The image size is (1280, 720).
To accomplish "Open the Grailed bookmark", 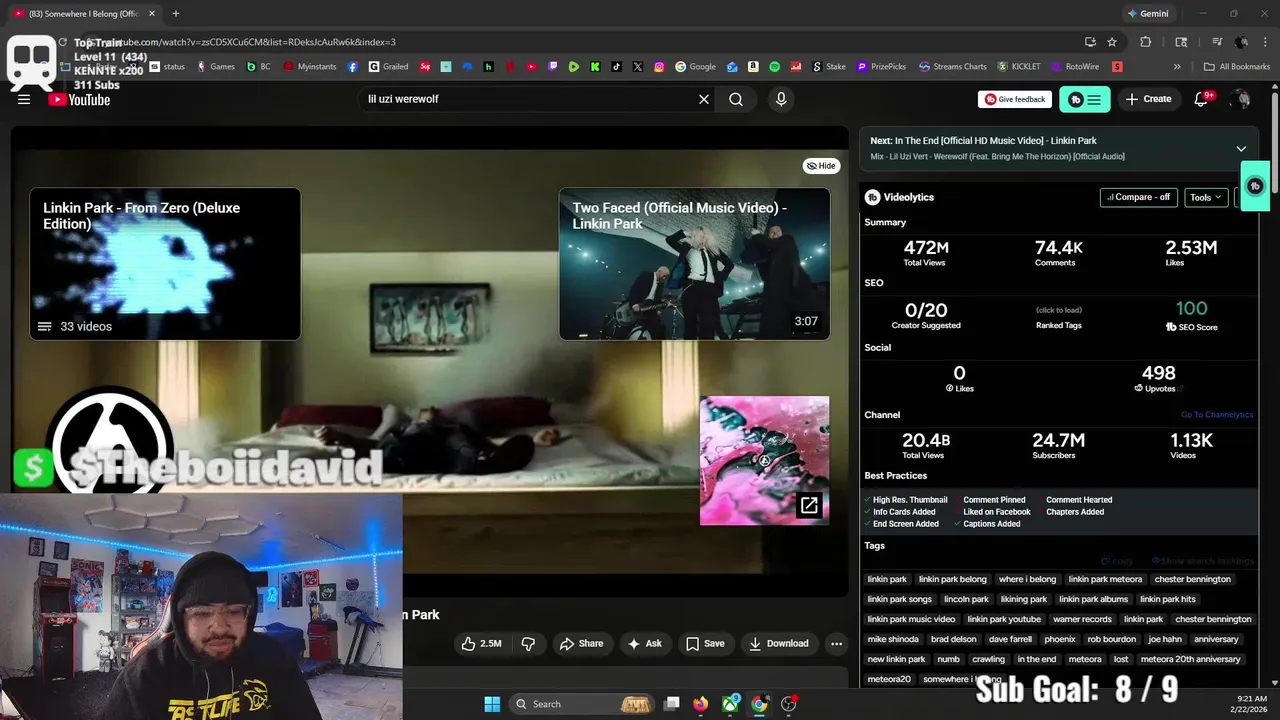I will coord(388,67).
